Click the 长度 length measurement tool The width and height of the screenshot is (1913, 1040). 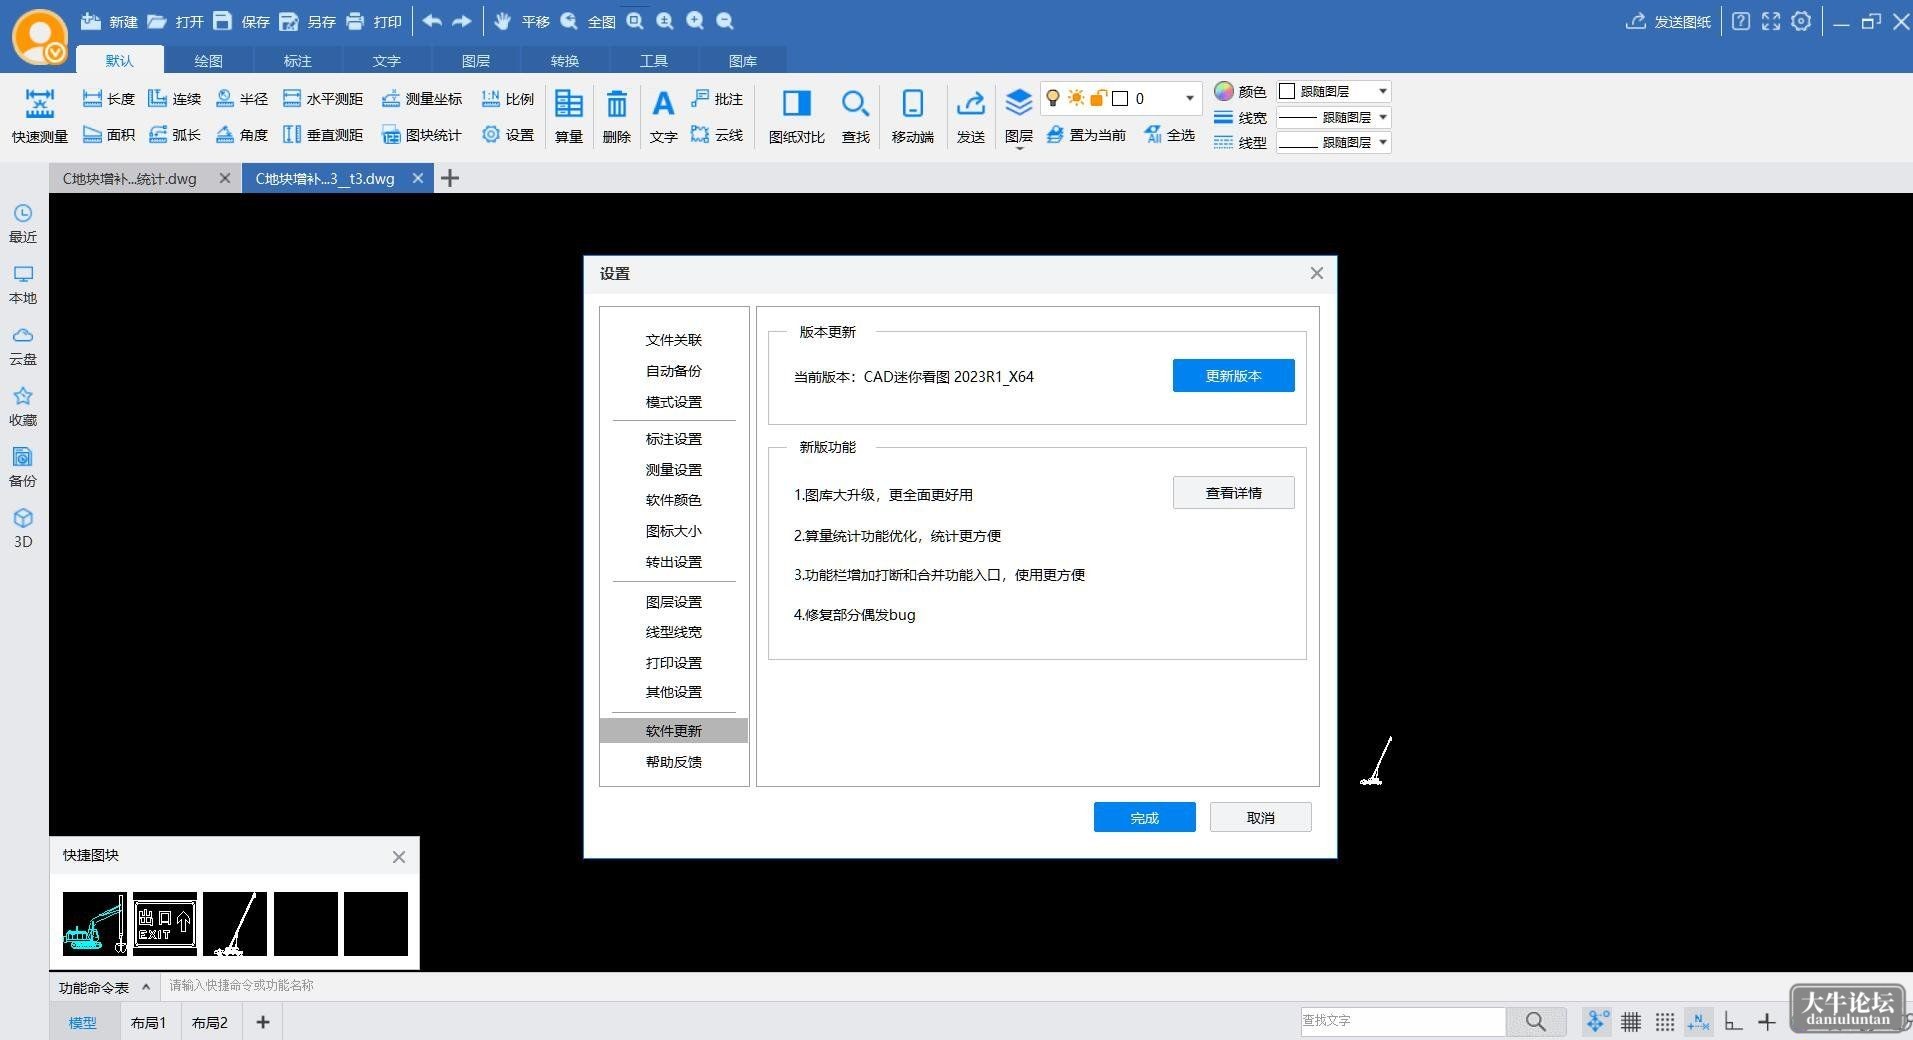[x=108, y=99]
